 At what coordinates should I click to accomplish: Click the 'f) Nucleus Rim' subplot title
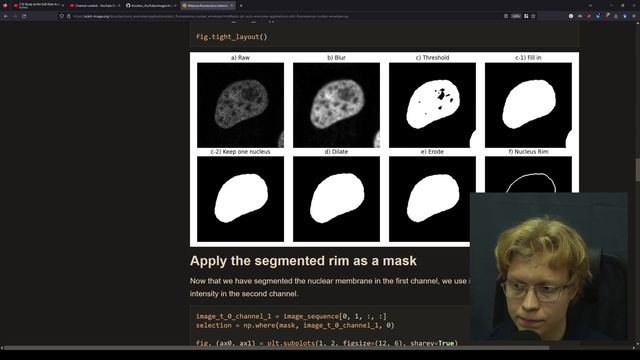click(x=528, y=151)
